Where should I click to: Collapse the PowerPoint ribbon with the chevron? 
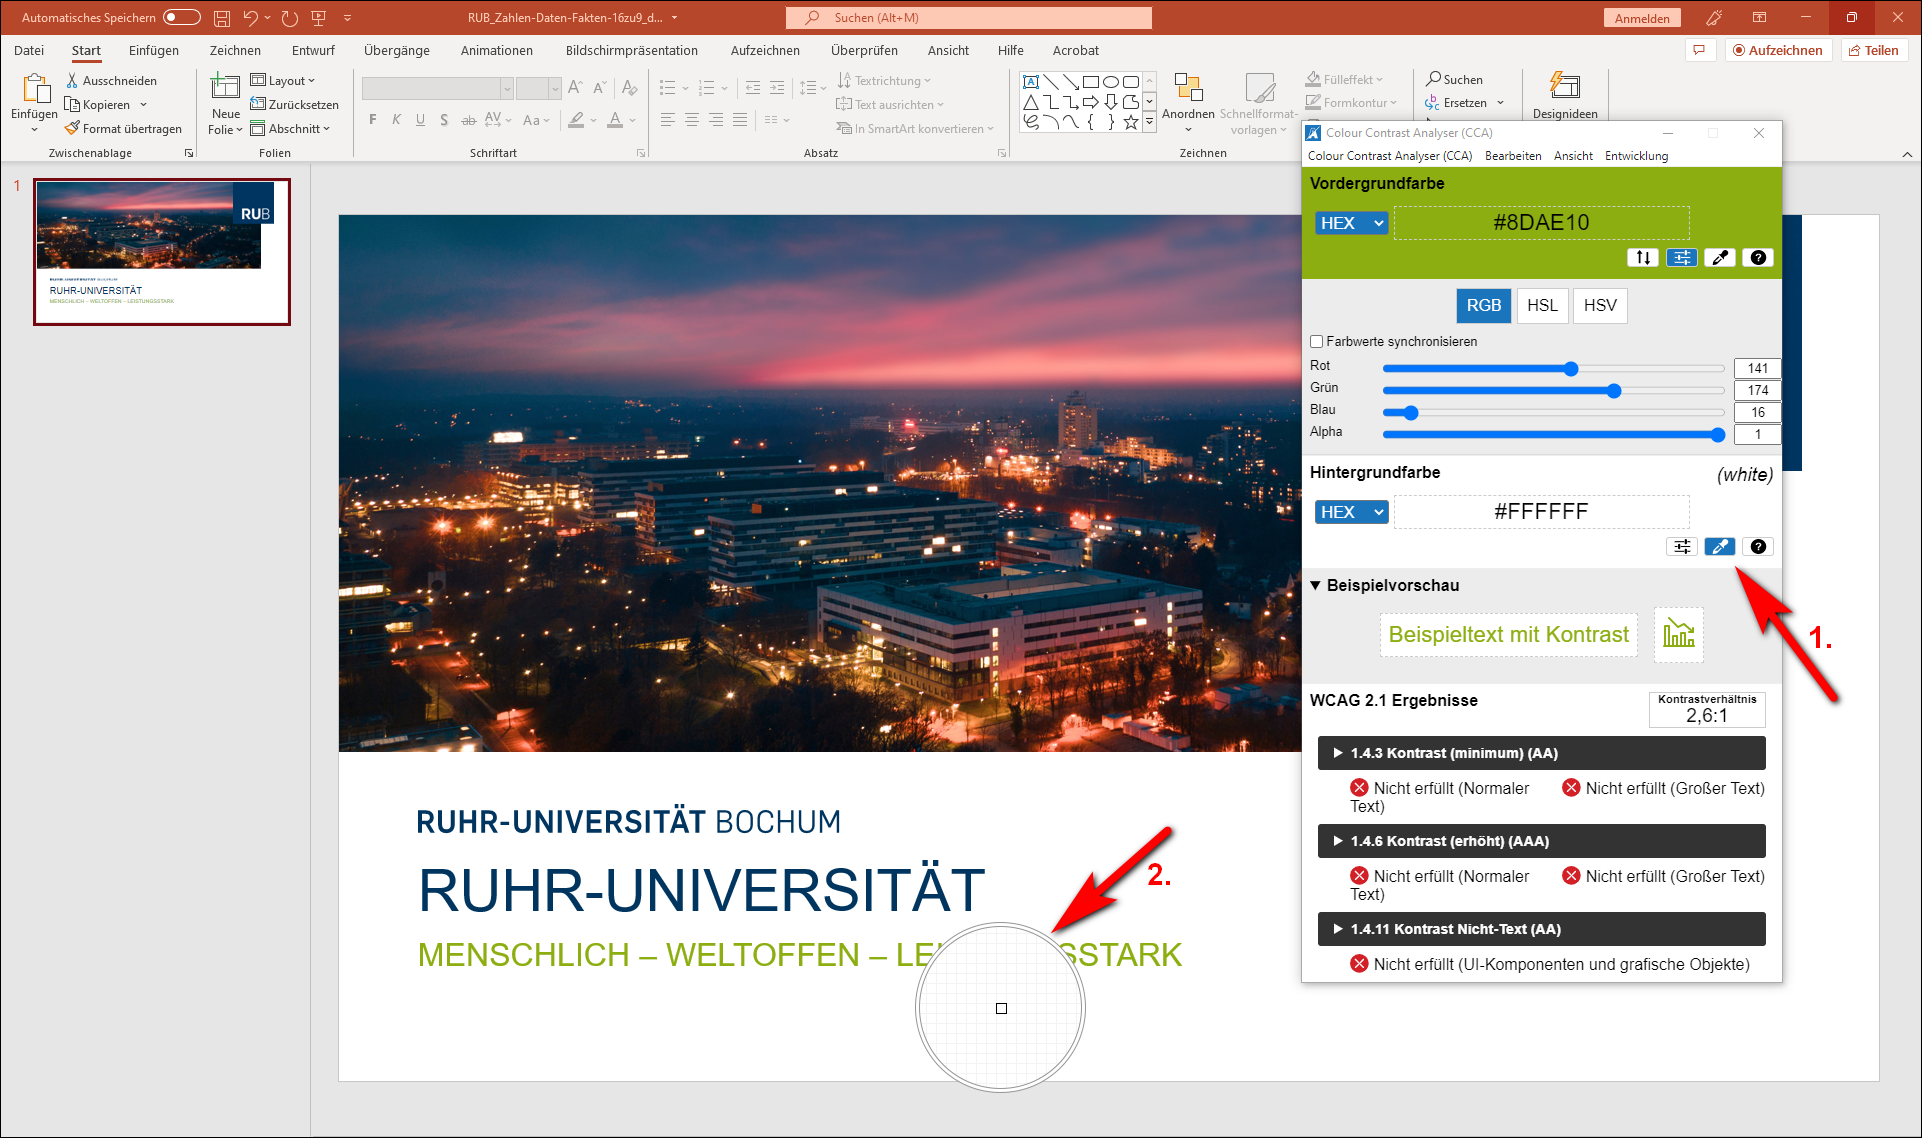[1907, 154]
